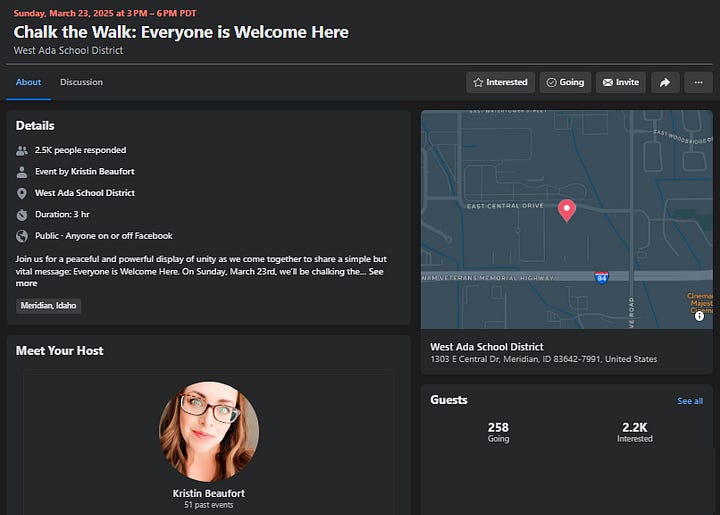Click the 'Duration: 3 hr' text

click(x=62, y=214)
